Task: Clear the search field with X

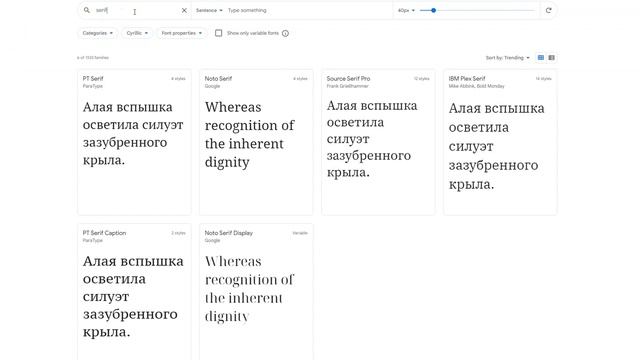Action: (184, 10)
